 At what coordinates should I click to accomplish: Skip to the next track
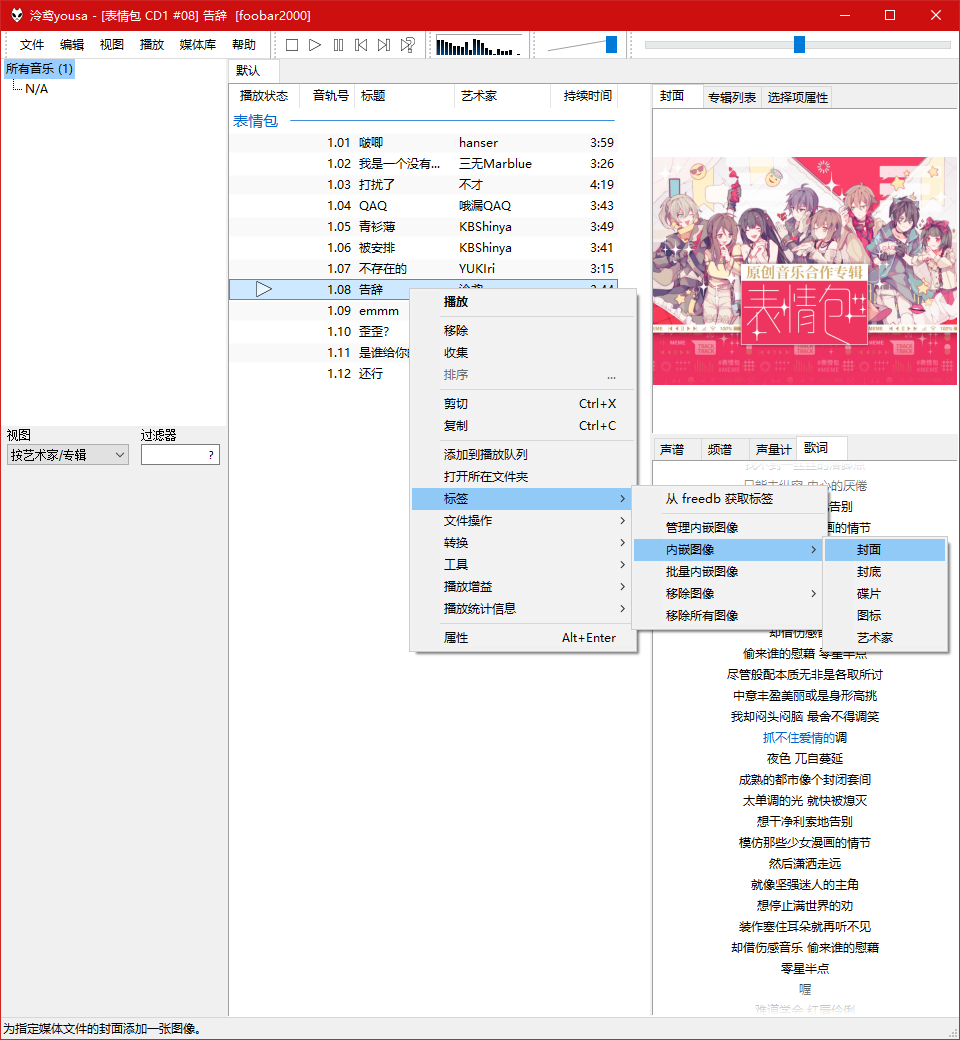click(384, 45)
